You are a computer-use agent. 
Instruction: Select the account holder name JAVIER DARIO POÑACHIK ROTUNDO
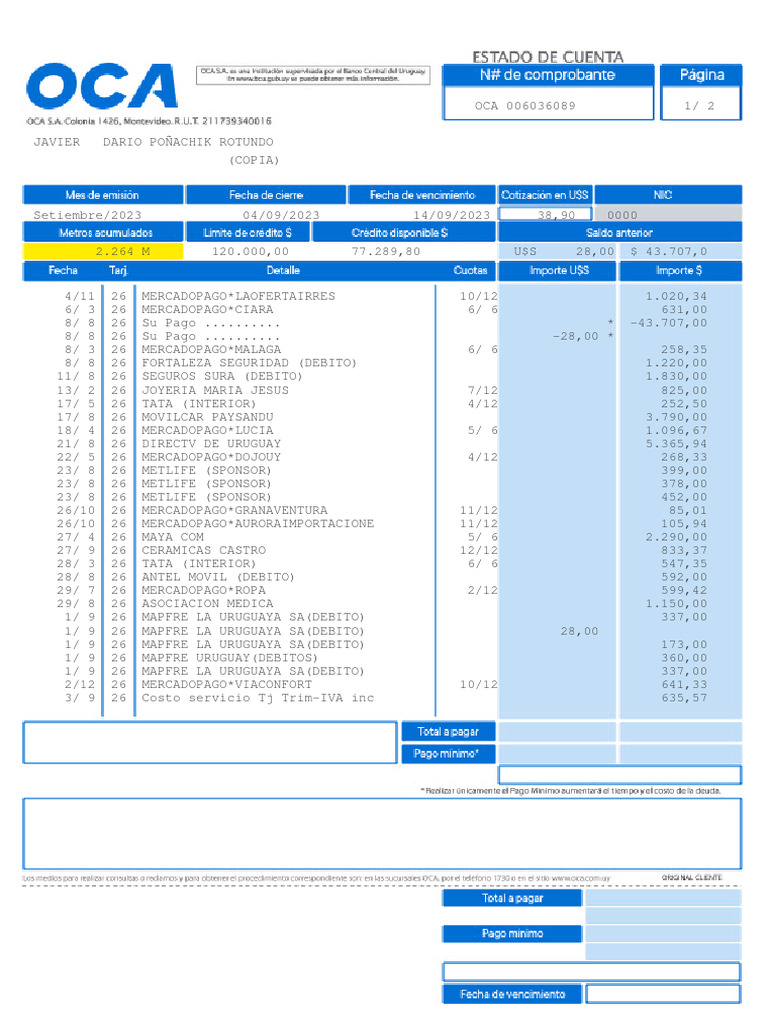coord(153,142)
